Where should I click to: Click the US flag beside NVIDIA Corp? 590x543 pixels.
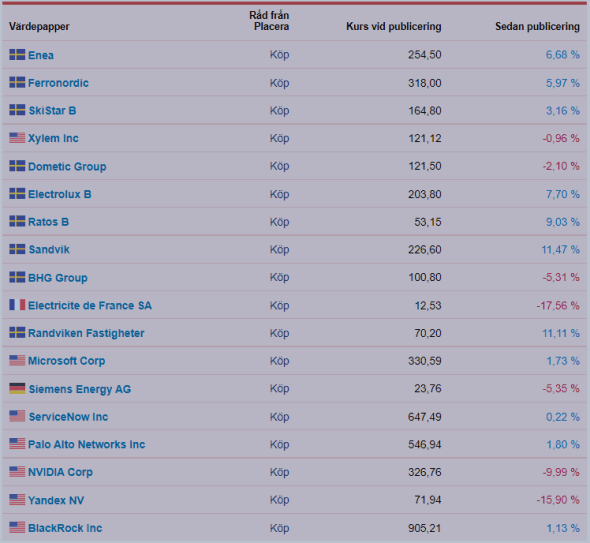pyautogui.click(x=17, y=472)
